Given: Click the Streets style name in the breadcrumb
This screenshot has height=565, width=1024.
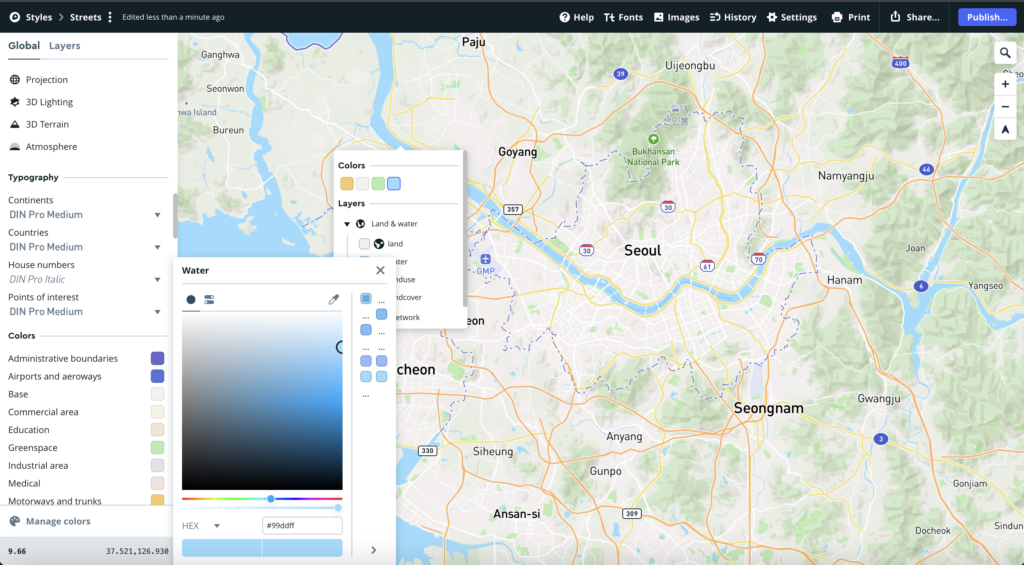Looking at the screenshot, I should (86, 17).
